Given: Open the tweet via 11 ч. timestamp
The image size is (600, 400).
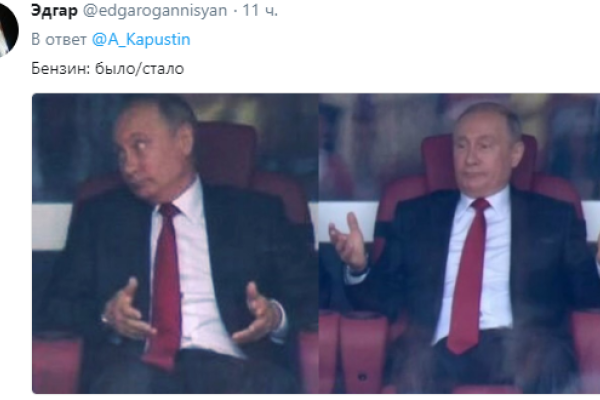Looking at the screenshot, I should click(260, 10).
